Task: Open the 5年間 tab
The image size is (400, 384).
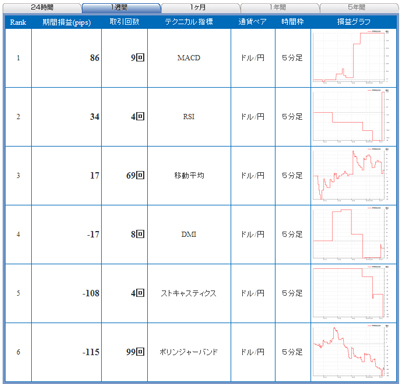Action: [359, 8]
